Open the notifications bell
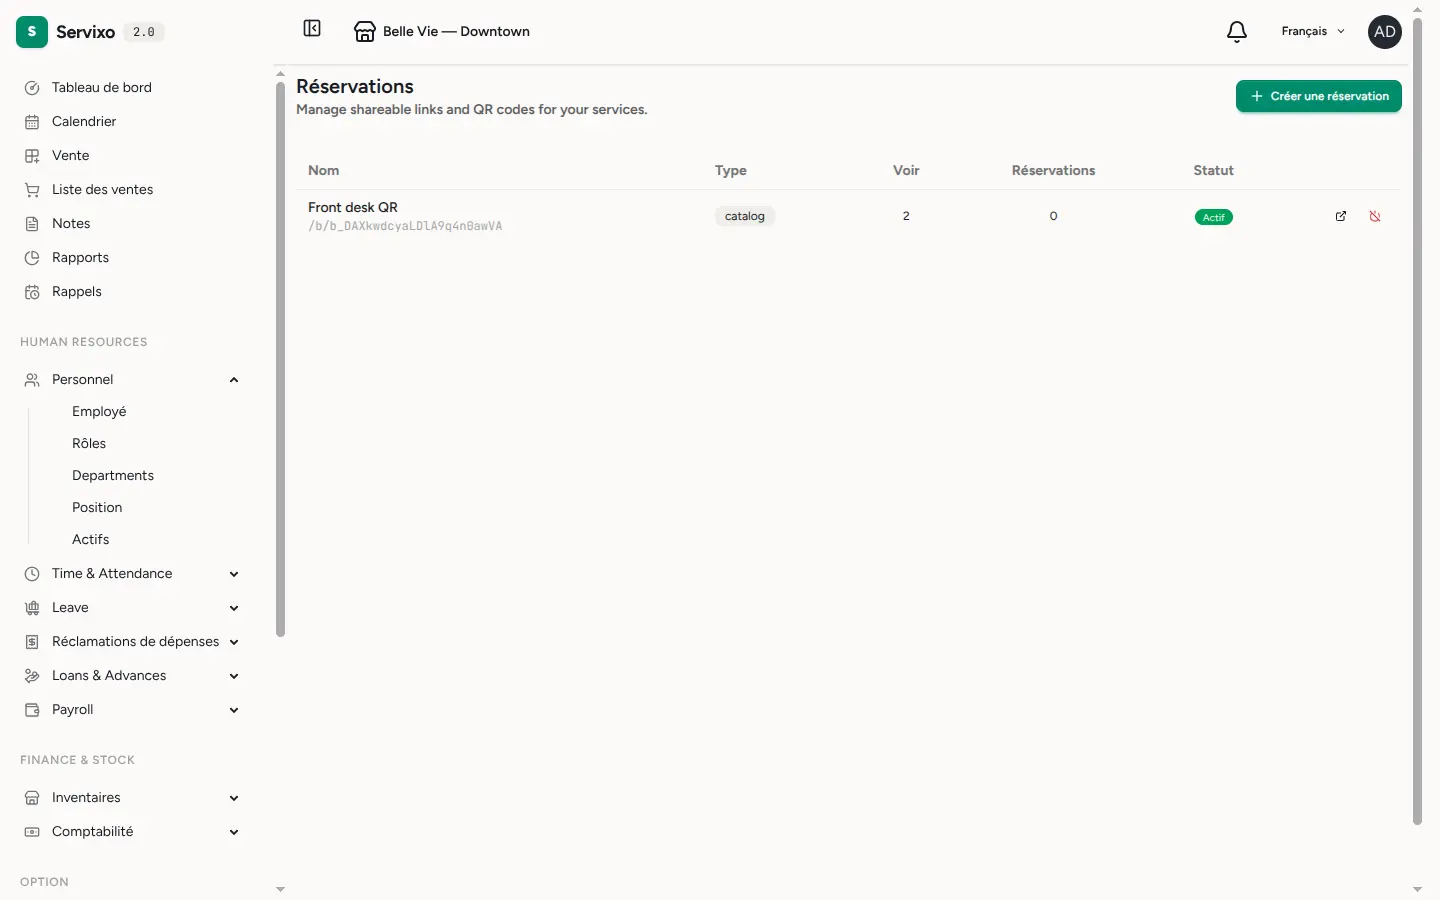The width and height of the screenshot is (1440, 900). 1237,32
